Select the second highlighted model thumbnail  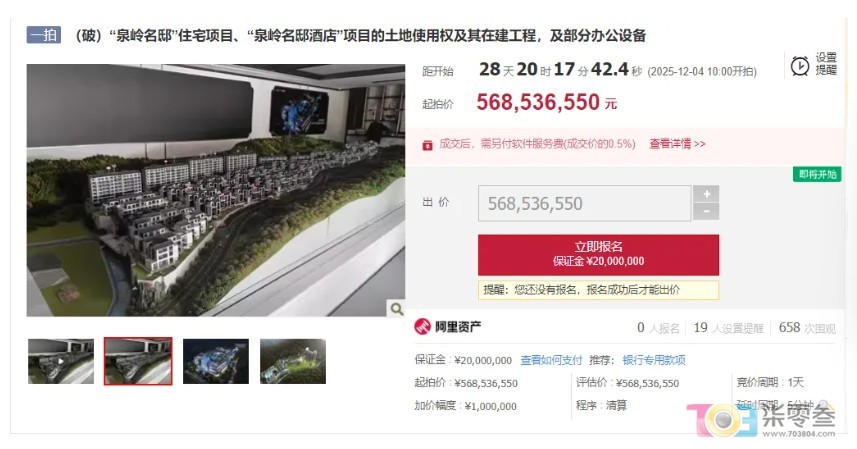138,361
